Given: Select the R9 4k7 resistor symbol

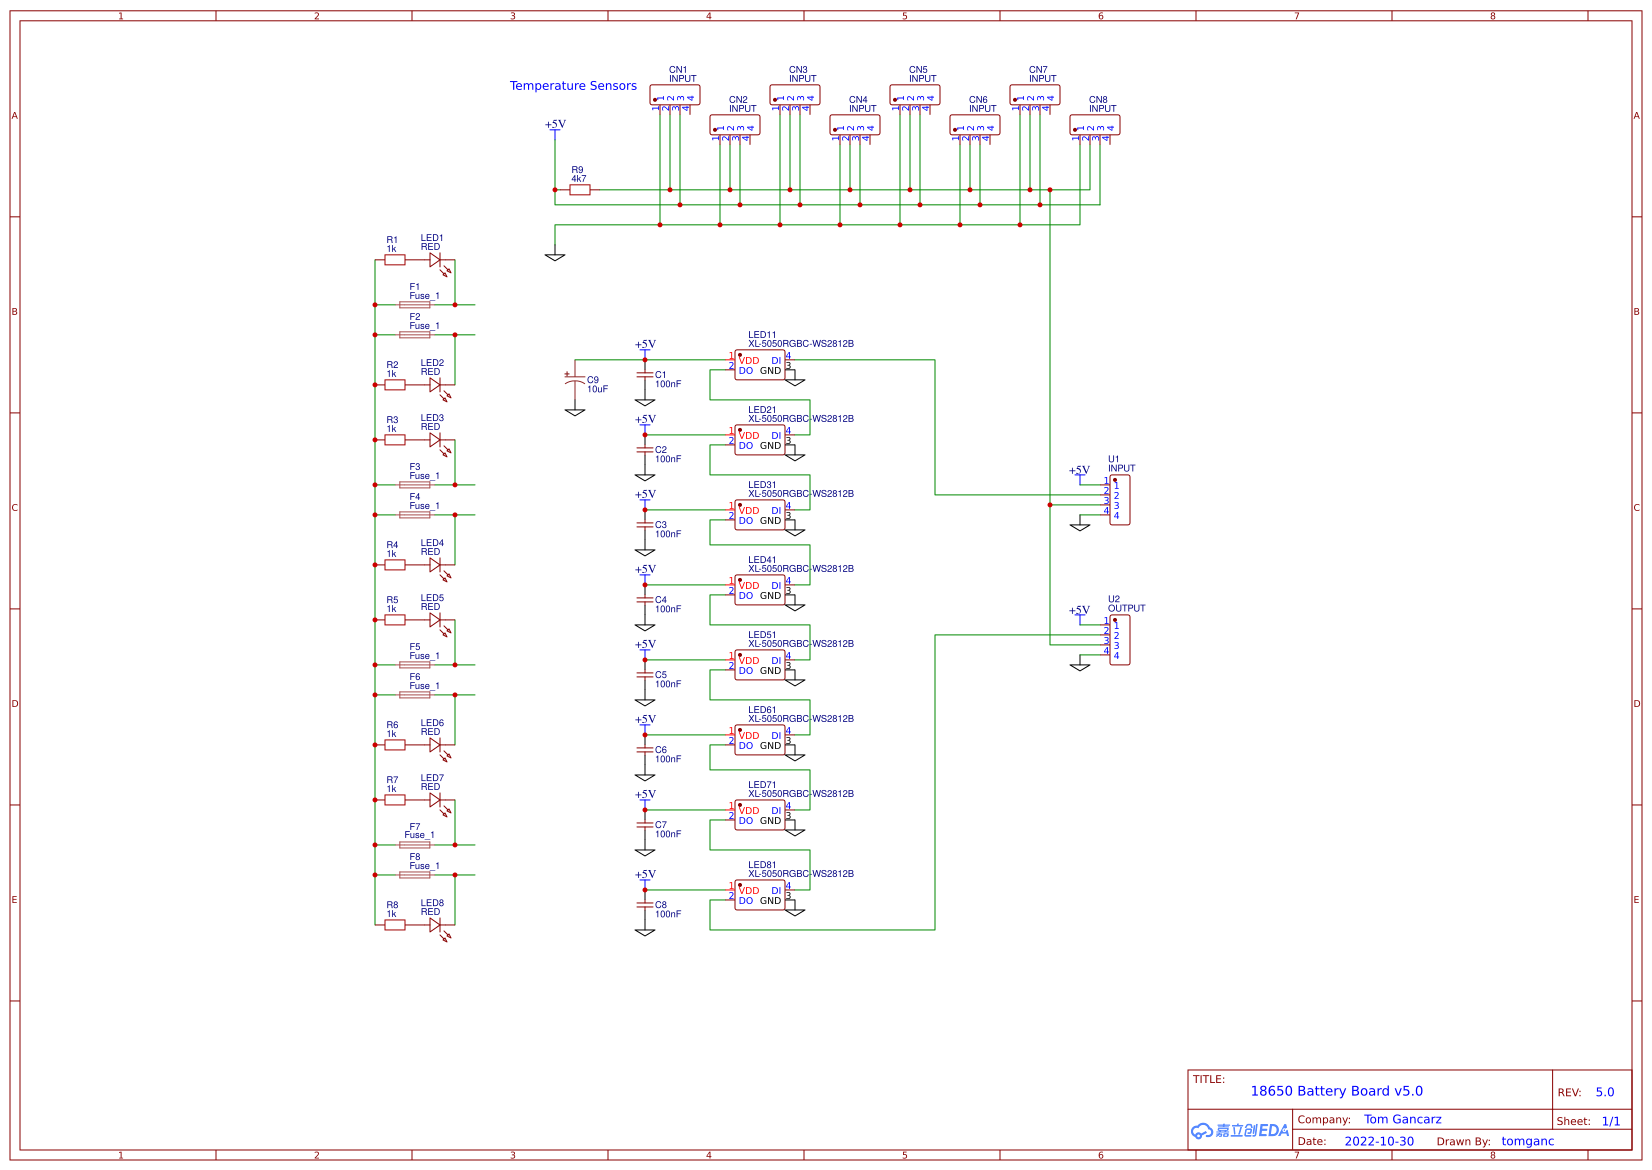Looking at the screenshot, I should tap(580, 190).
